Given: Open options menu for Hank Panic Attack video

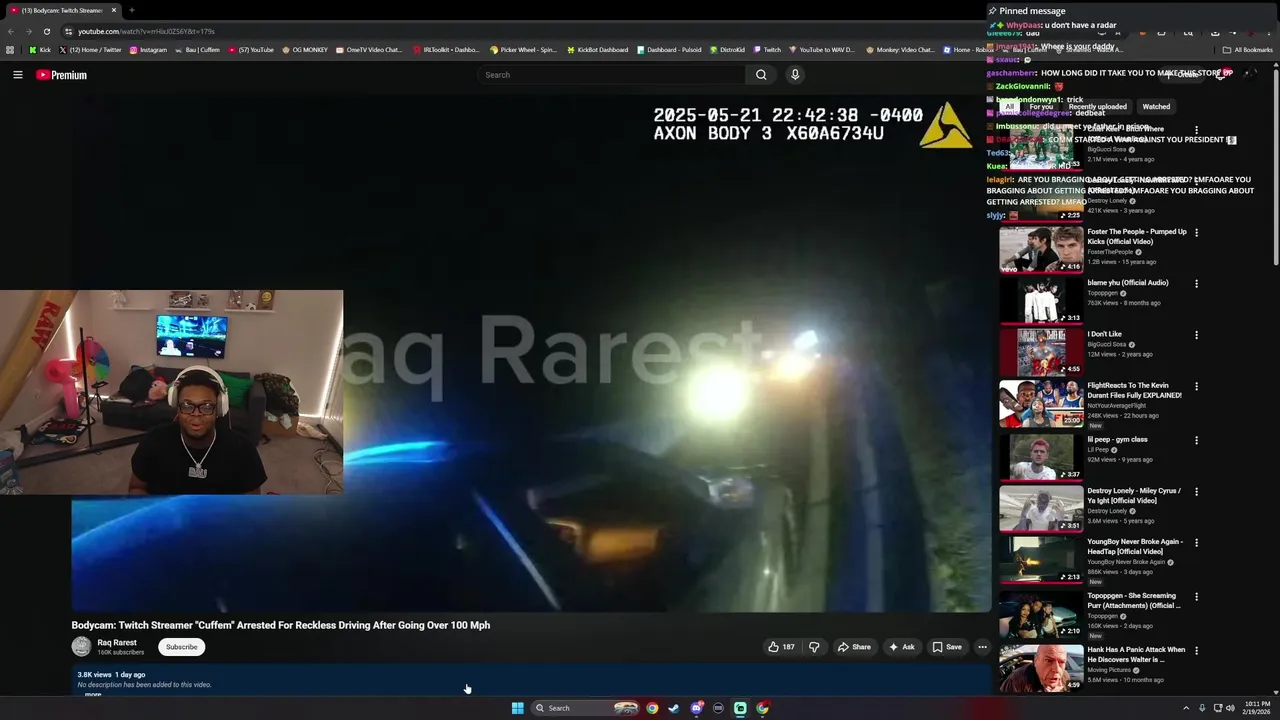Looking at the screenshot, I should [x=1196, y=651].
